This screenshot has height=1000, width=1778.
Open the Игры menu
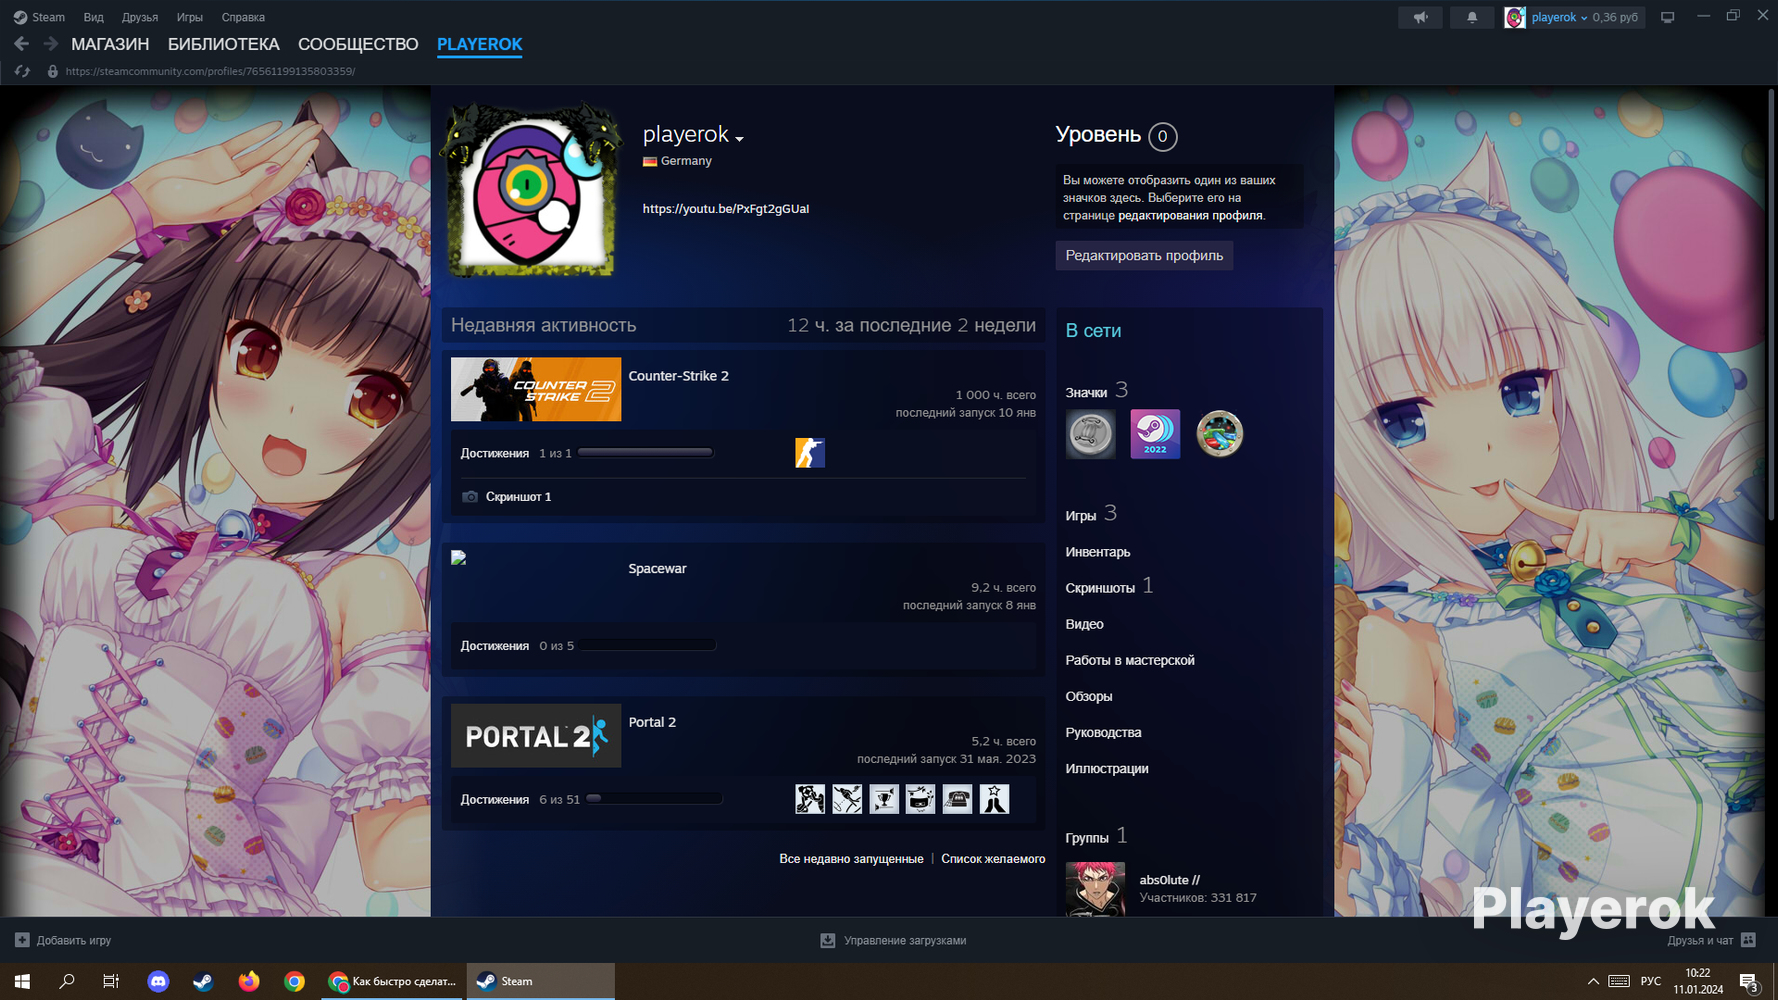point(190,17)
